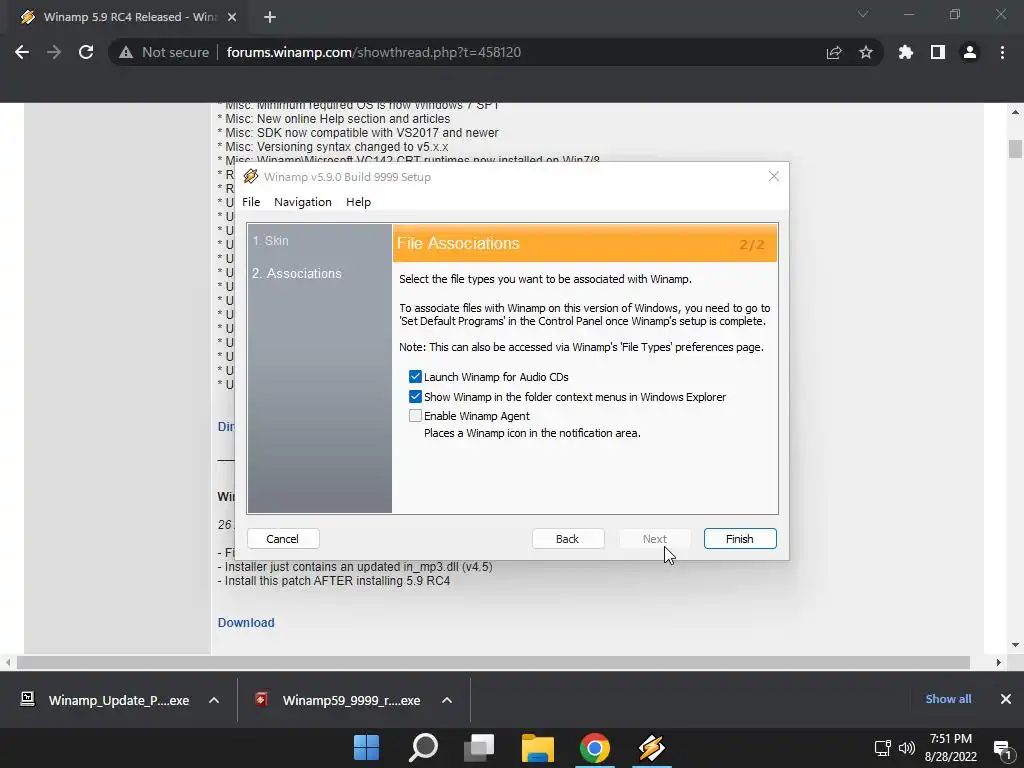Enable the Winamp Agent checkbox

point(415,415)
